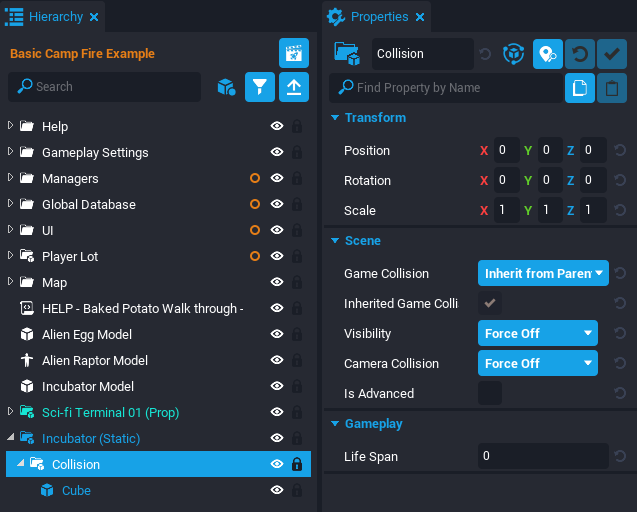637x512 pixels.
Task: Select the Sci-fi Terminal 01 (Prop) item
Action: (x=110, y=412)
